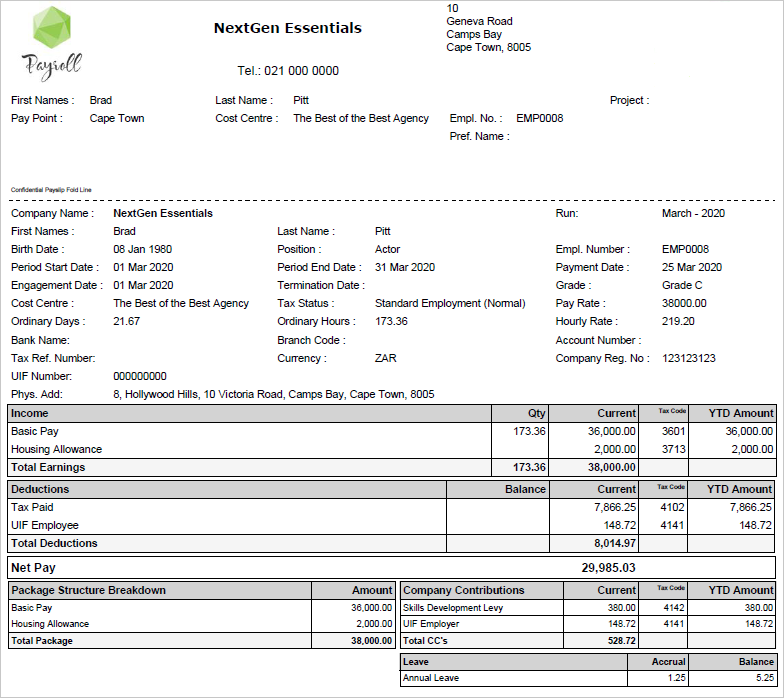Select the Total Deductions amount 8,014.97

[x=615, y=543]
